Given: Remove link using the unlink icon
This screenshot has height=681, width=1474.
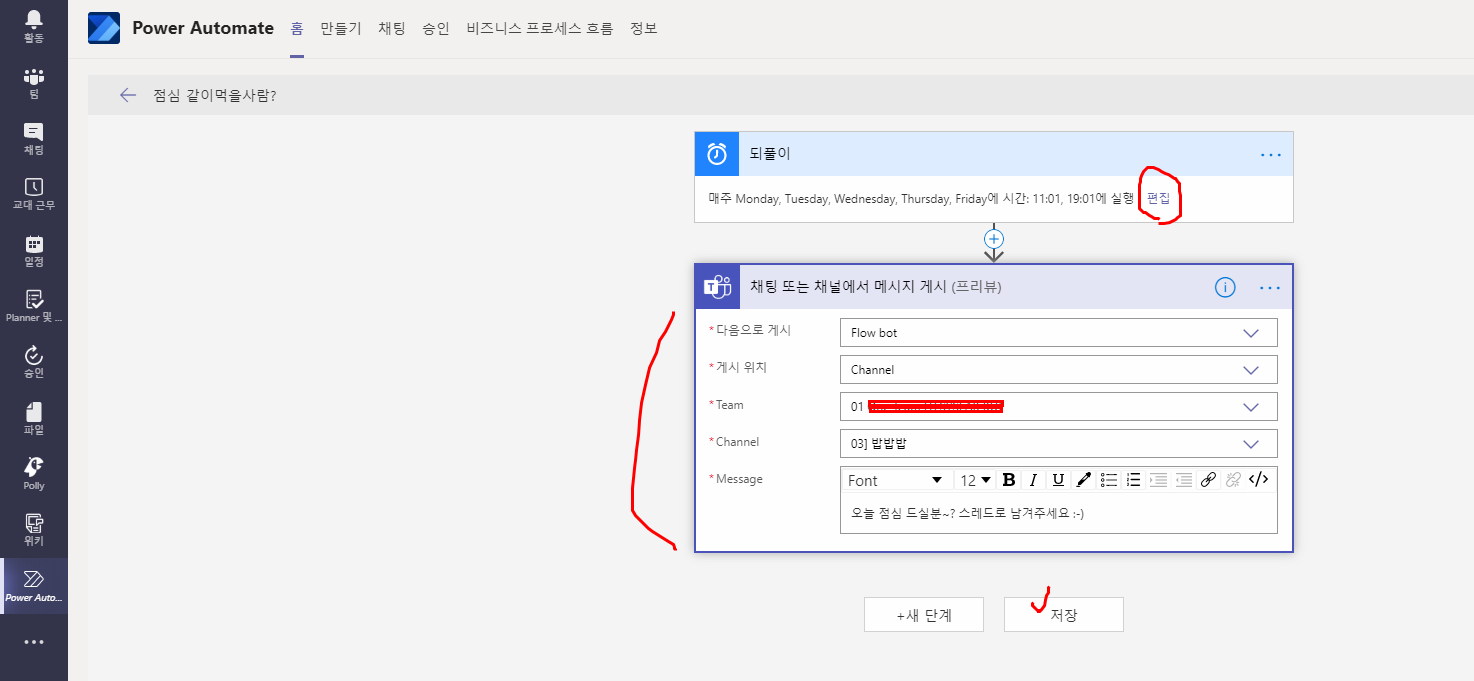Looking at the screenshot, I should (x=1233, y=480).
